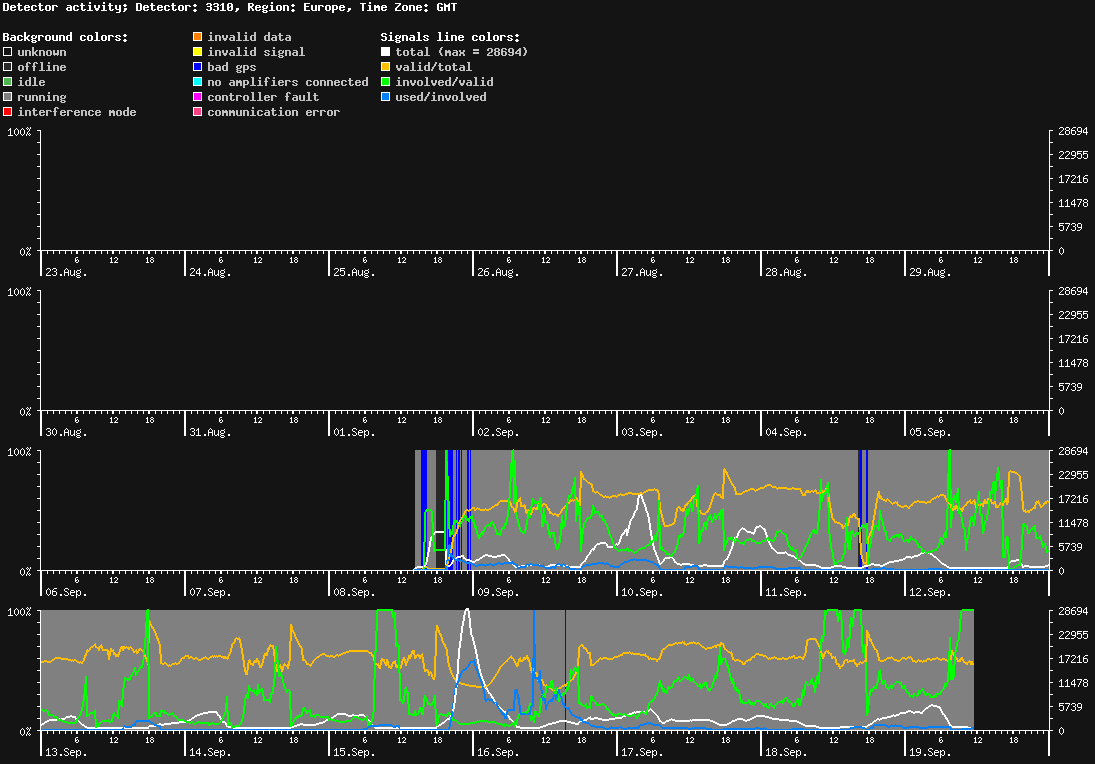Click the magenta controller fault swatch
This screenshot has height=764, width=1095.
[198, 97]
